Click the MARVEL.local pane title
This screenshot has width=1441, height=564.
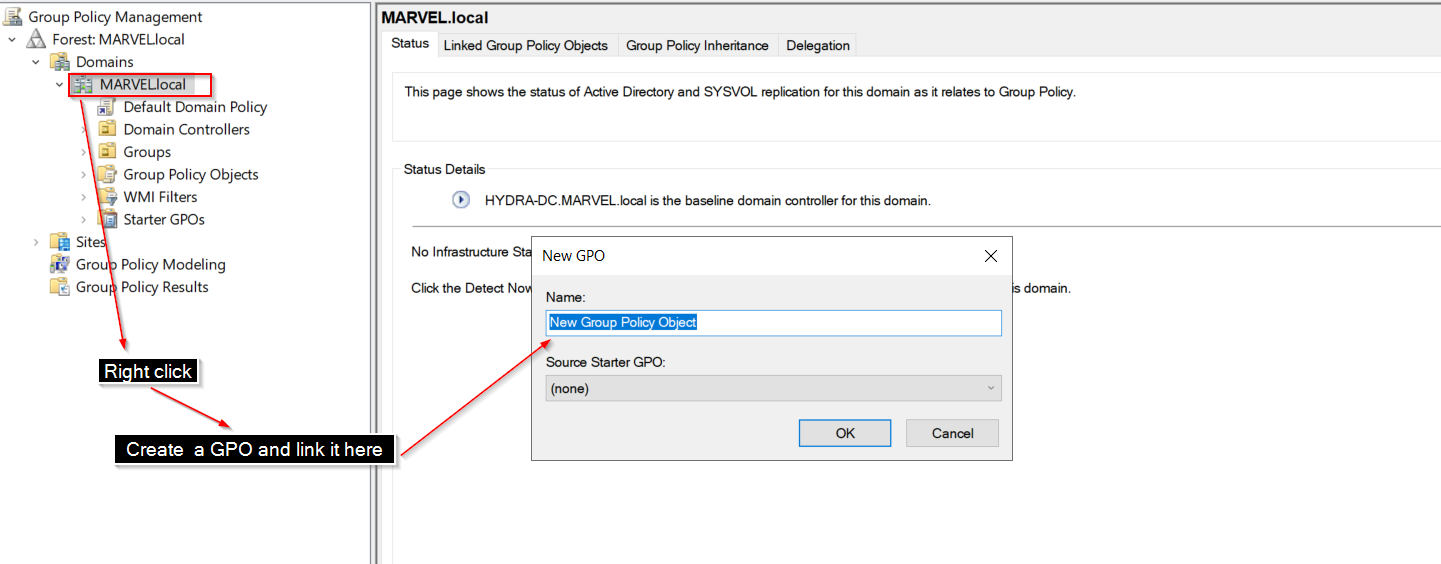pos(435,17)
